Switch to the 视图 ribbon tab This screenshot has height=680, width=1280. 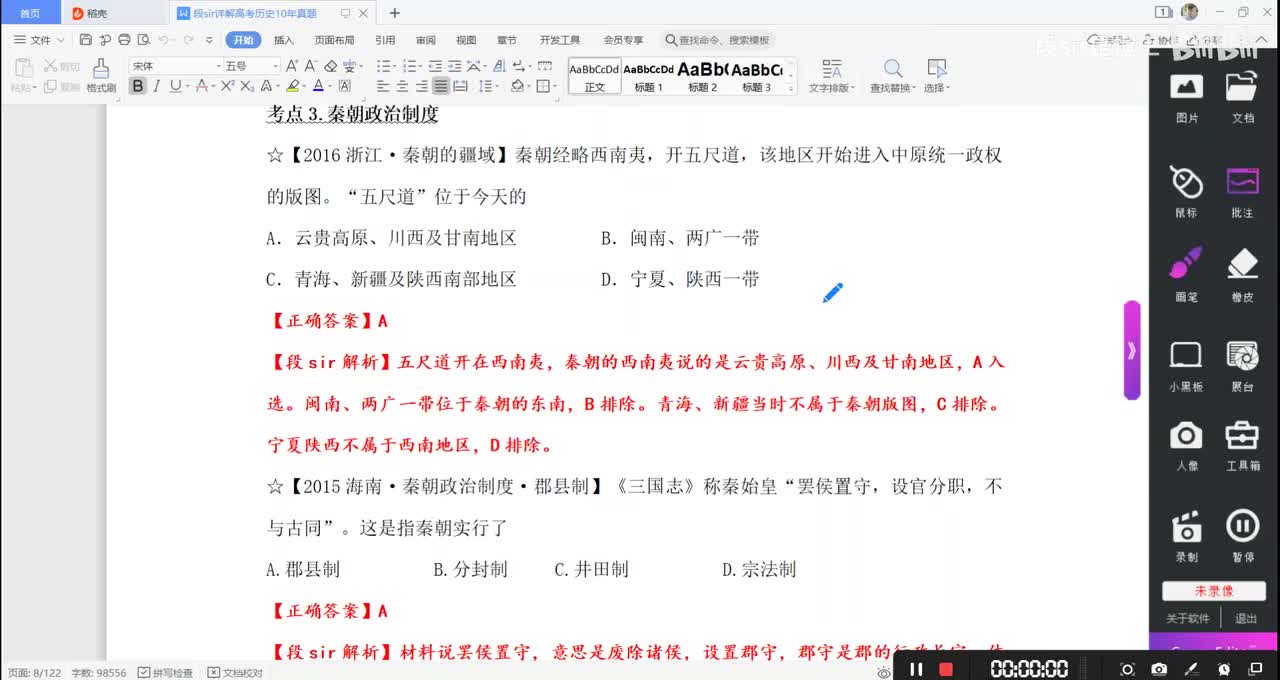[x=466, y=40]
